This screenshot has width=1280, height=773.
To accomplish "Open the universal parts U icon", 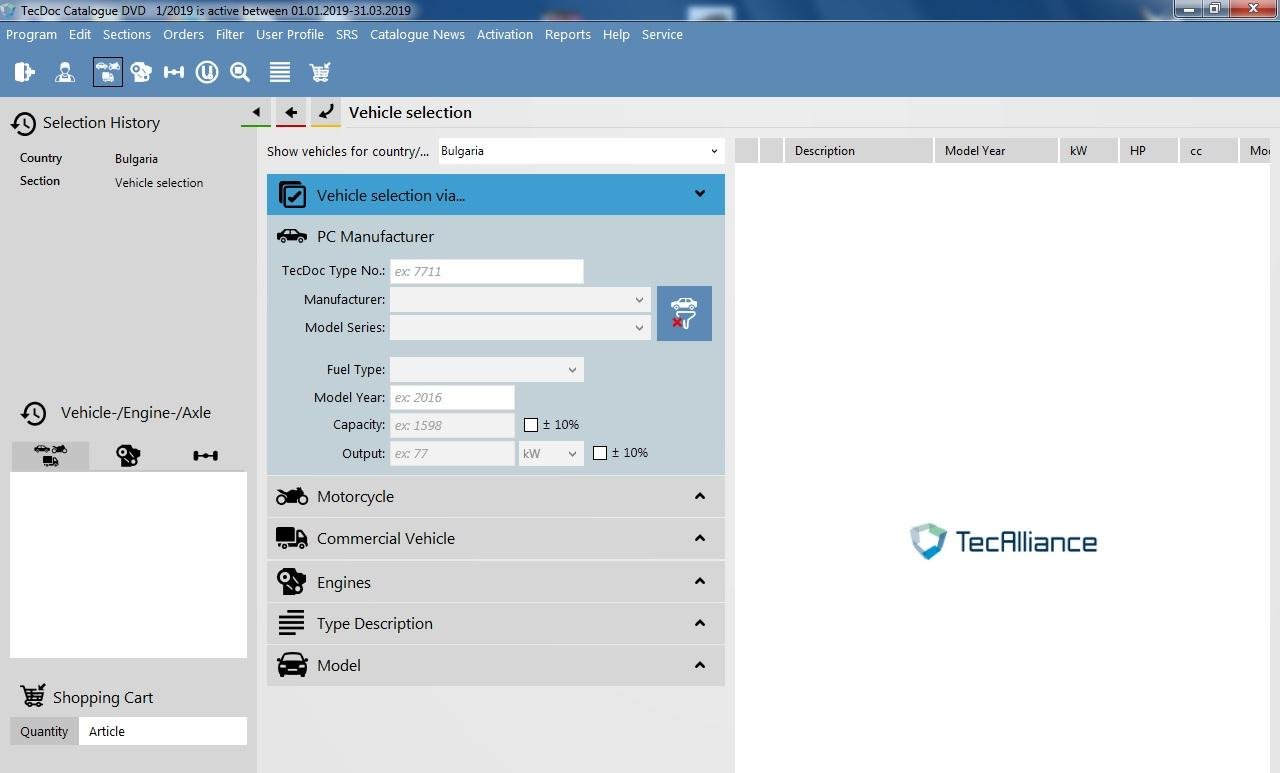I will tap(207, 72).
